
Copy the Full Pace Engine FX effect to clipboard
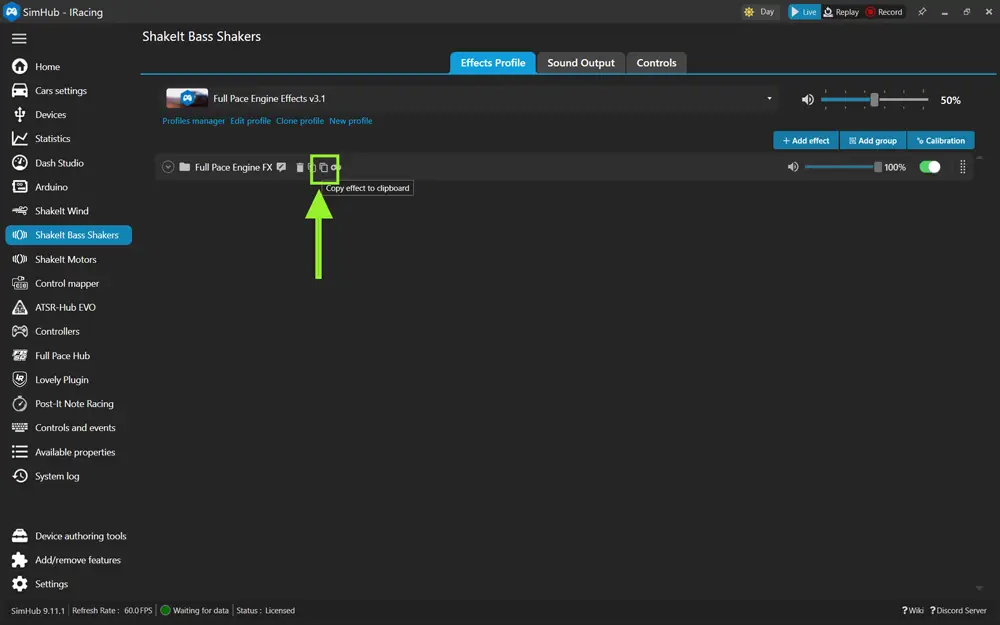(323, 167)
